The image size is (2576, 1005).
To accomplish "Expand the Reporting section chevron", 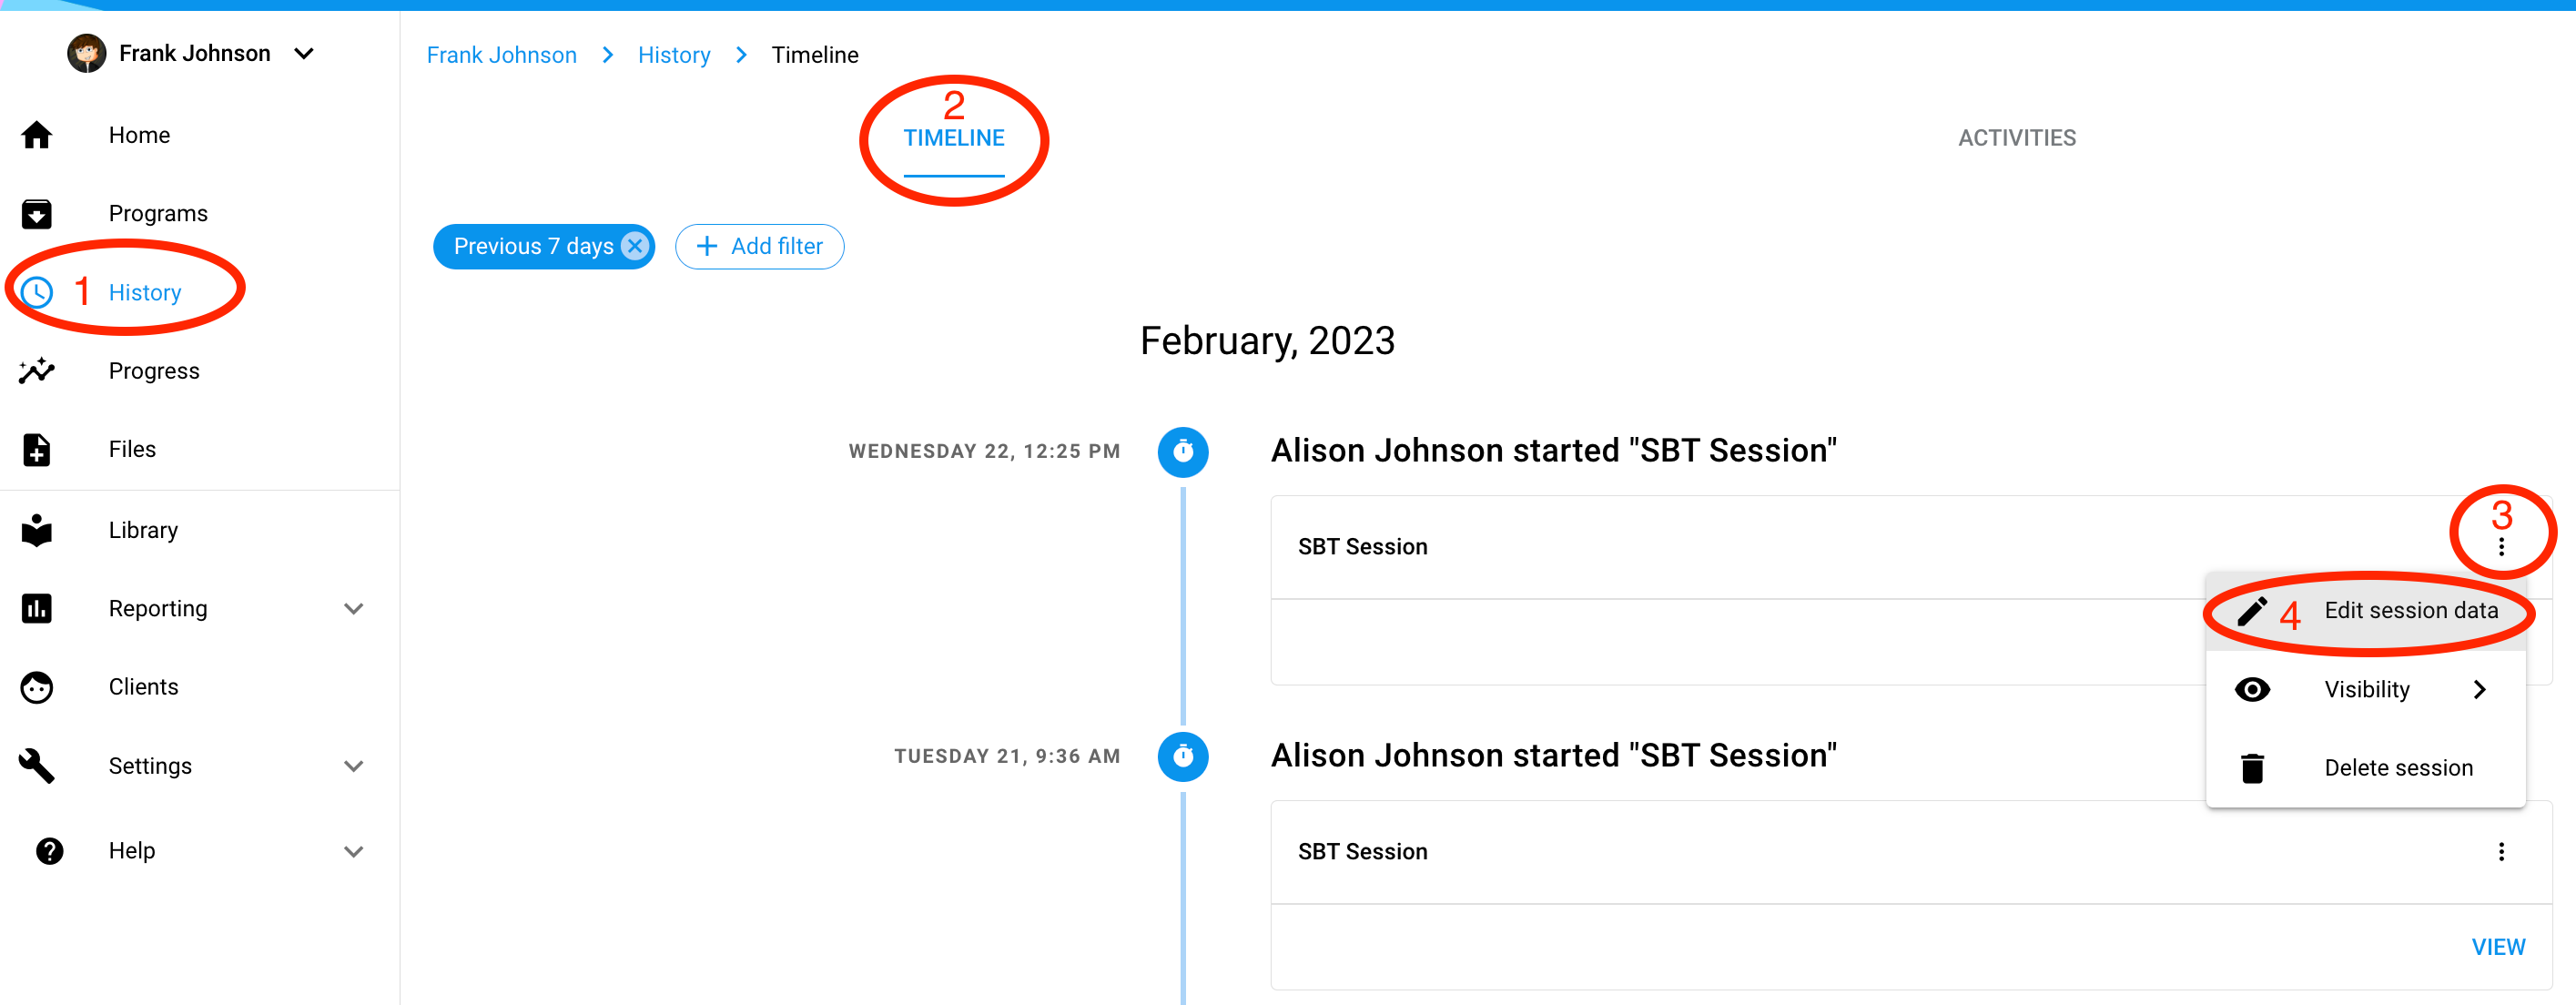I will point(354,609).
